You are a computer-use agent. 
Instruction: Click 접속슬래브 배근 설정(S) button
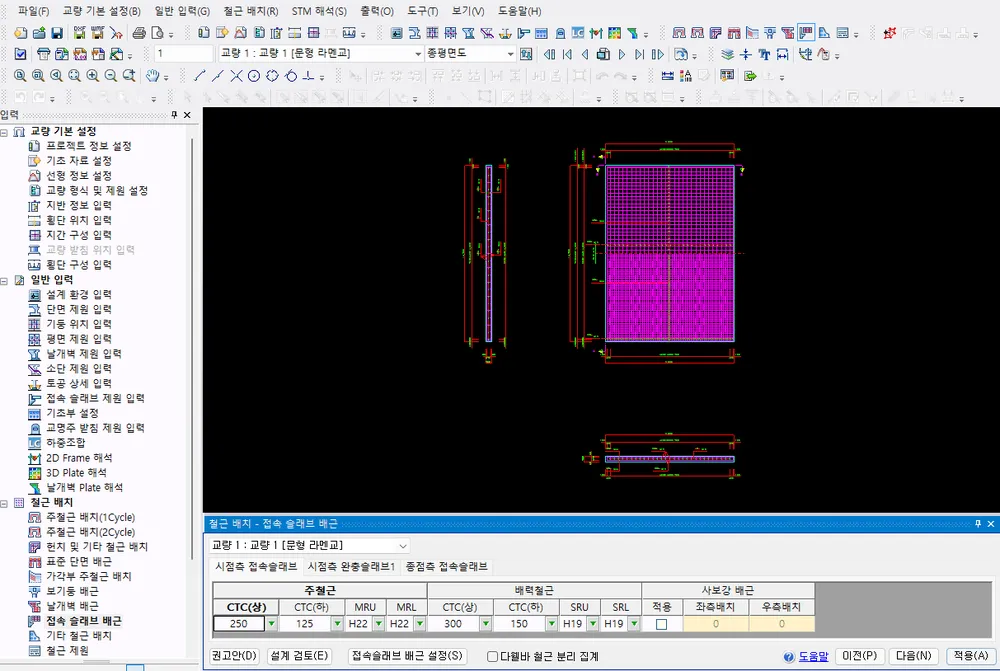coord(408,656)
